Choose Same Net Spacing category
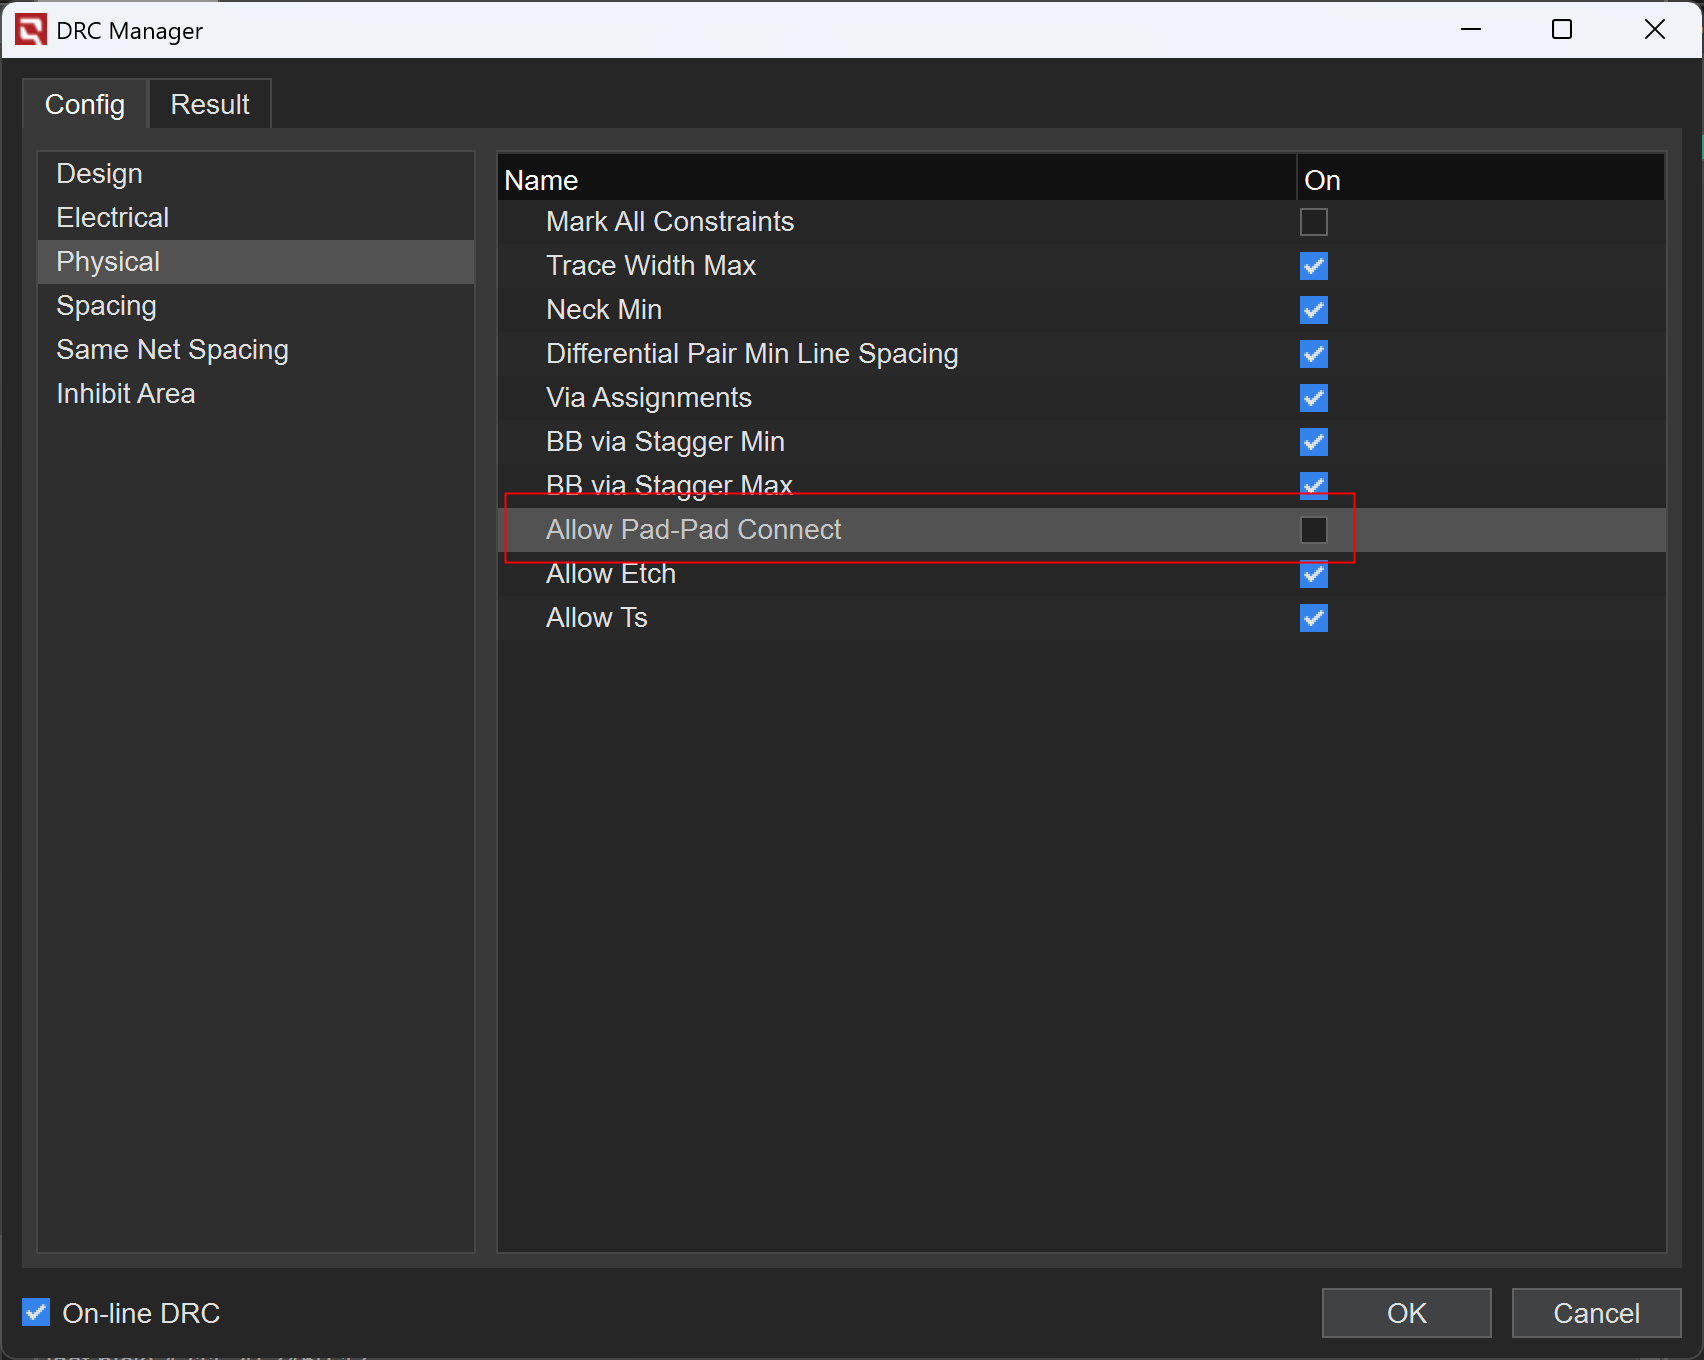The width and height of the screenshot is (1704, 1360). coord(172,350)
